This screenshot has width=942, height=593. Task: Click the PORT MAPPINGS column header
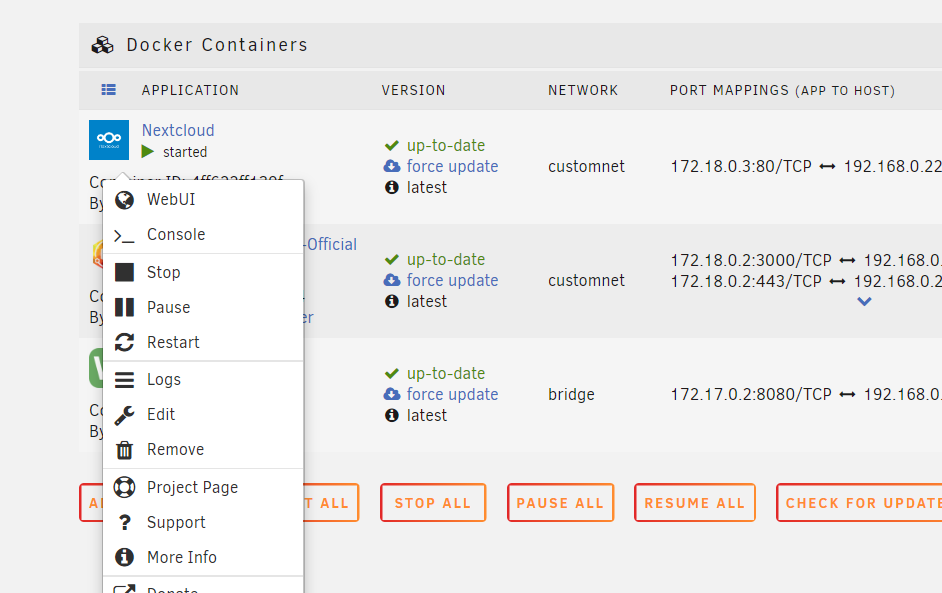(782, 90)
